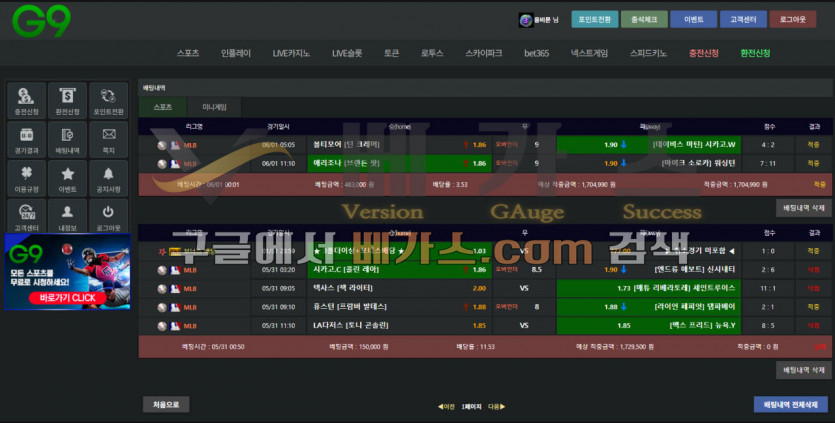
Task: Click blue 이벤트 button in header
Action: tap(693, 20)
